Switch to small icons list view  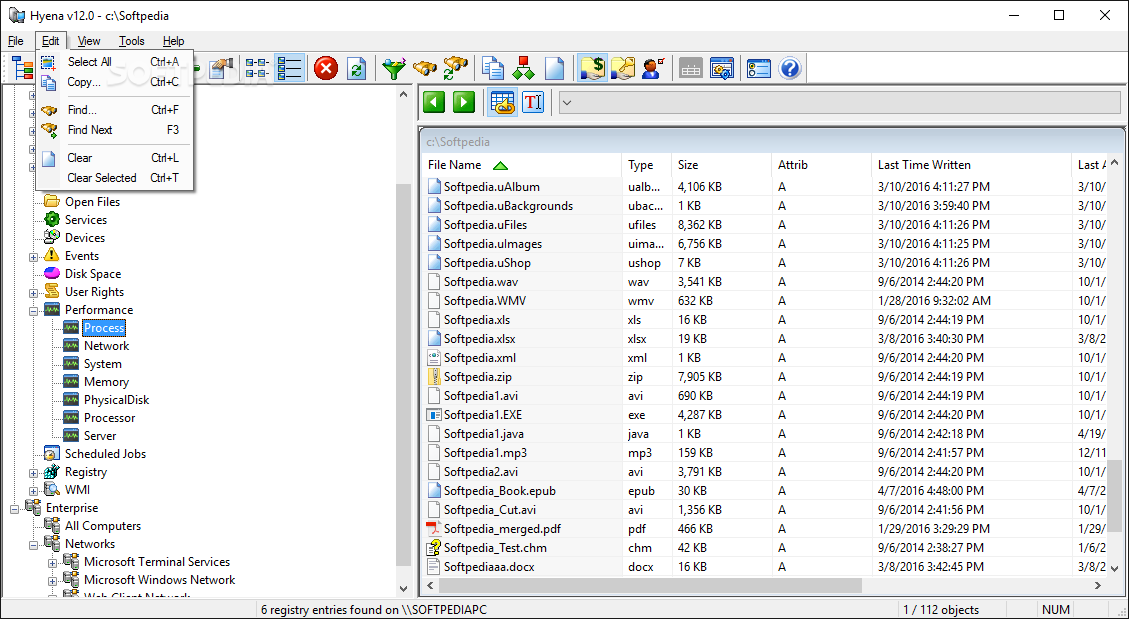(x=258, y=68)
